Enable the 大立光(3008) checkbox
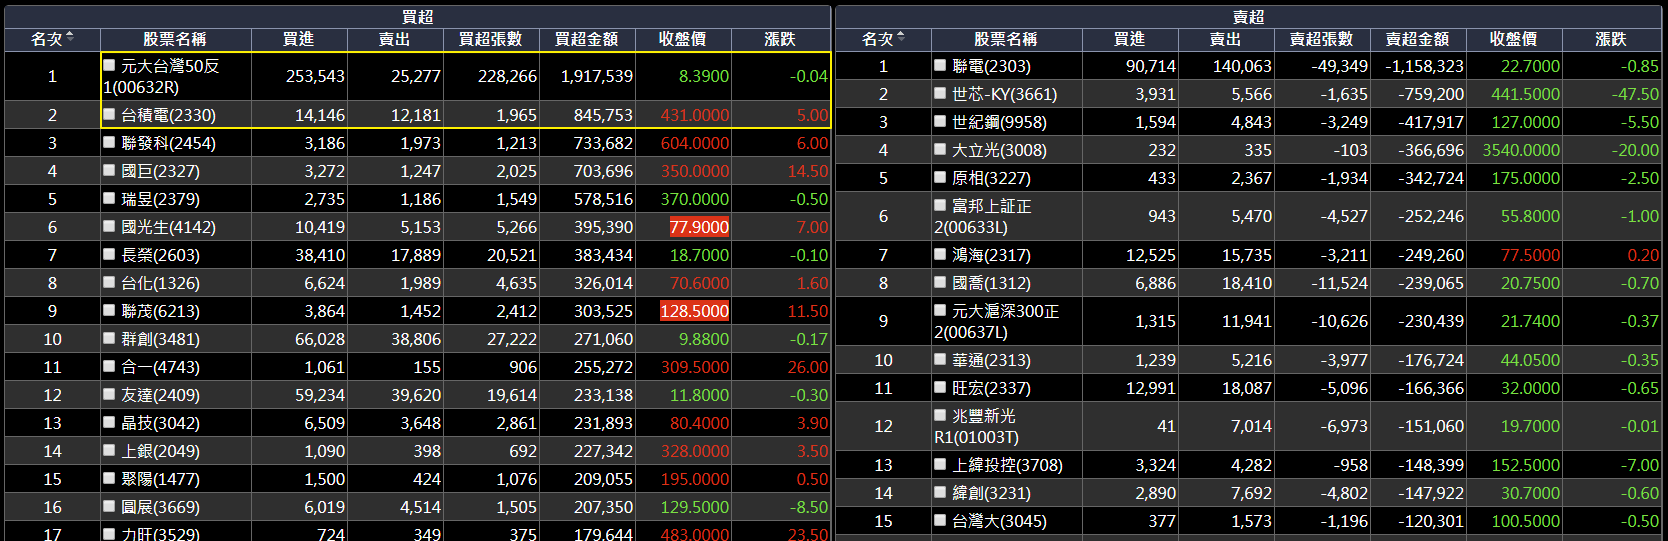 pos(940,150)
